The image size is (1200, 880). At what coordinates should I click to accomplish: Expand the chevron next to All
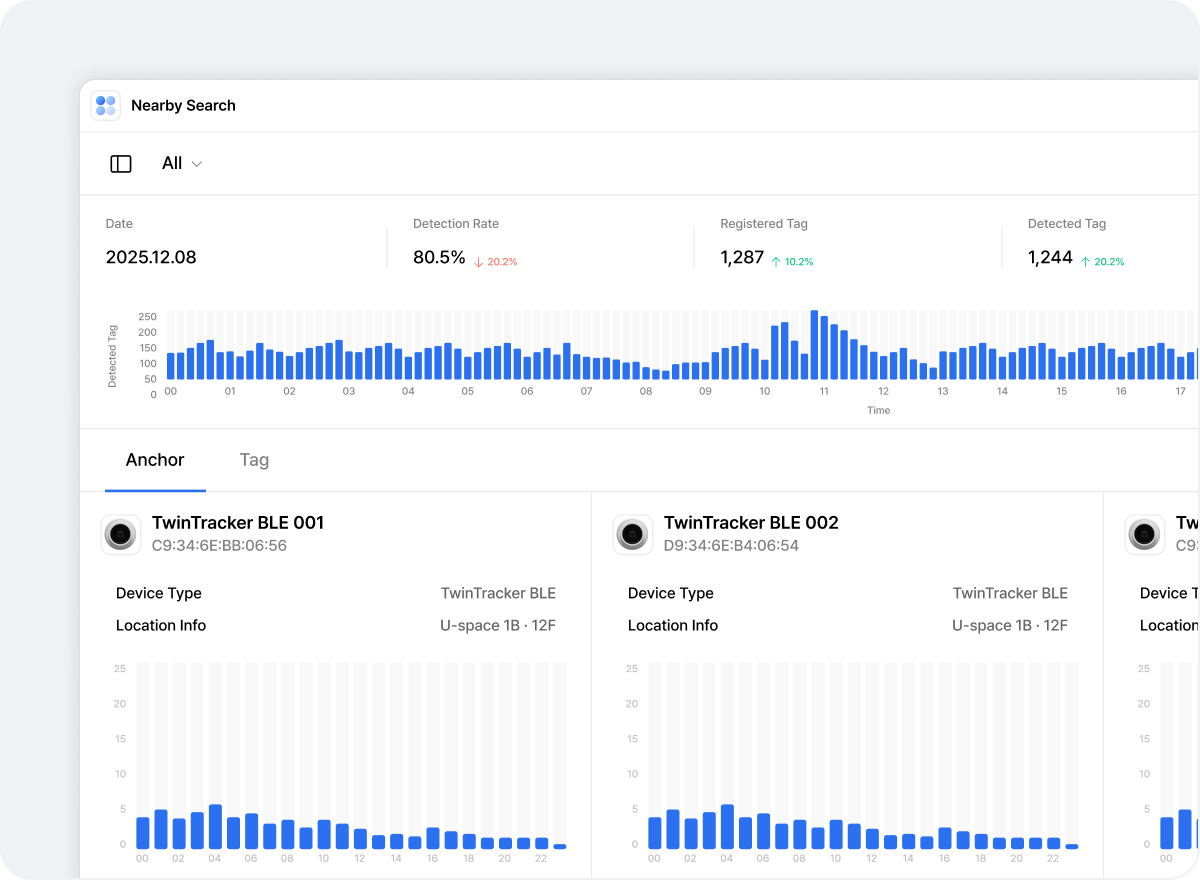197,164
